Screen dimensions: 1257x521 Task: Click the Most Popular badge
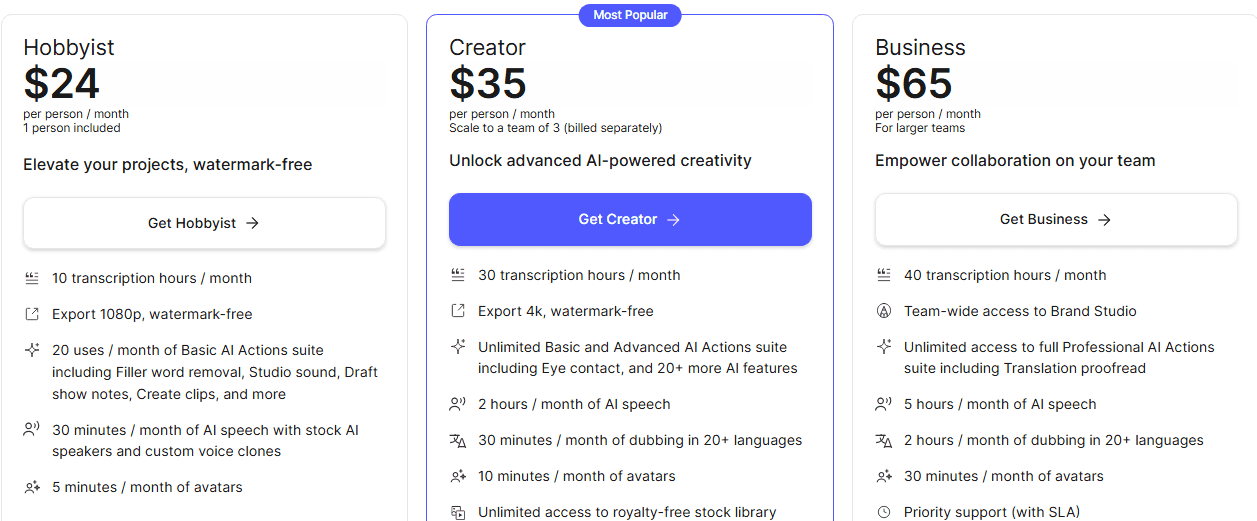(x=630, y=15)
